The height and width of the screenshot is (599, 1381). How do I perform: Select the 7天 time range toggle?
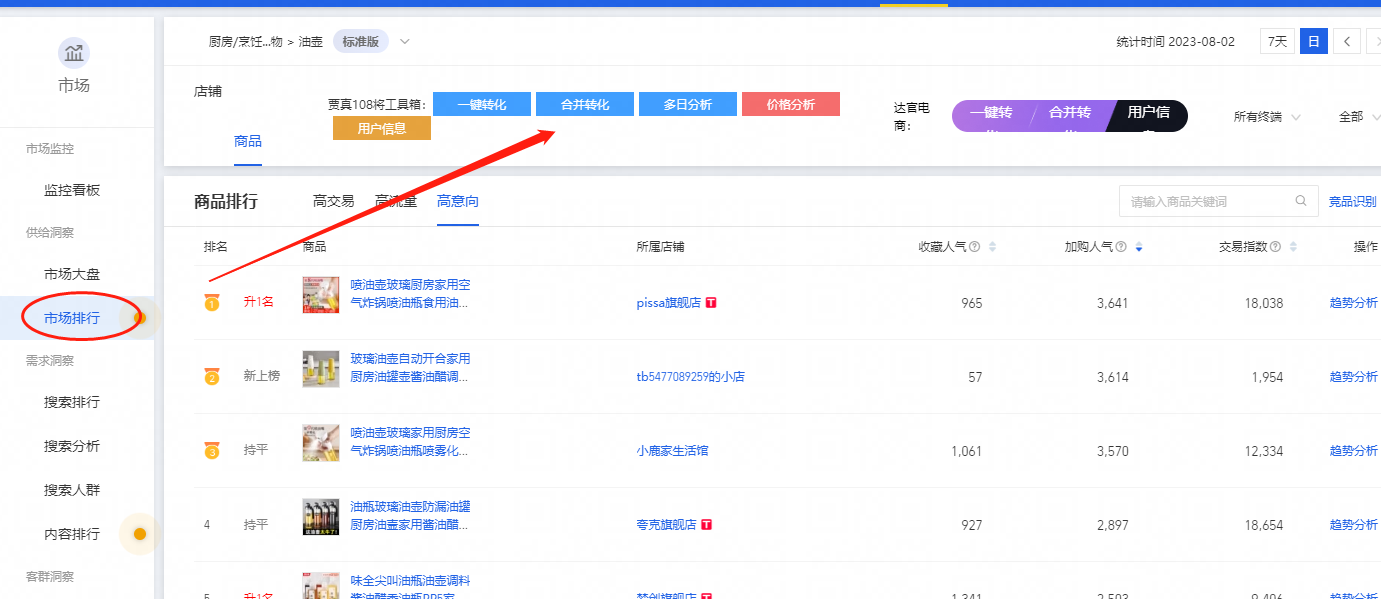(1277, 42)
